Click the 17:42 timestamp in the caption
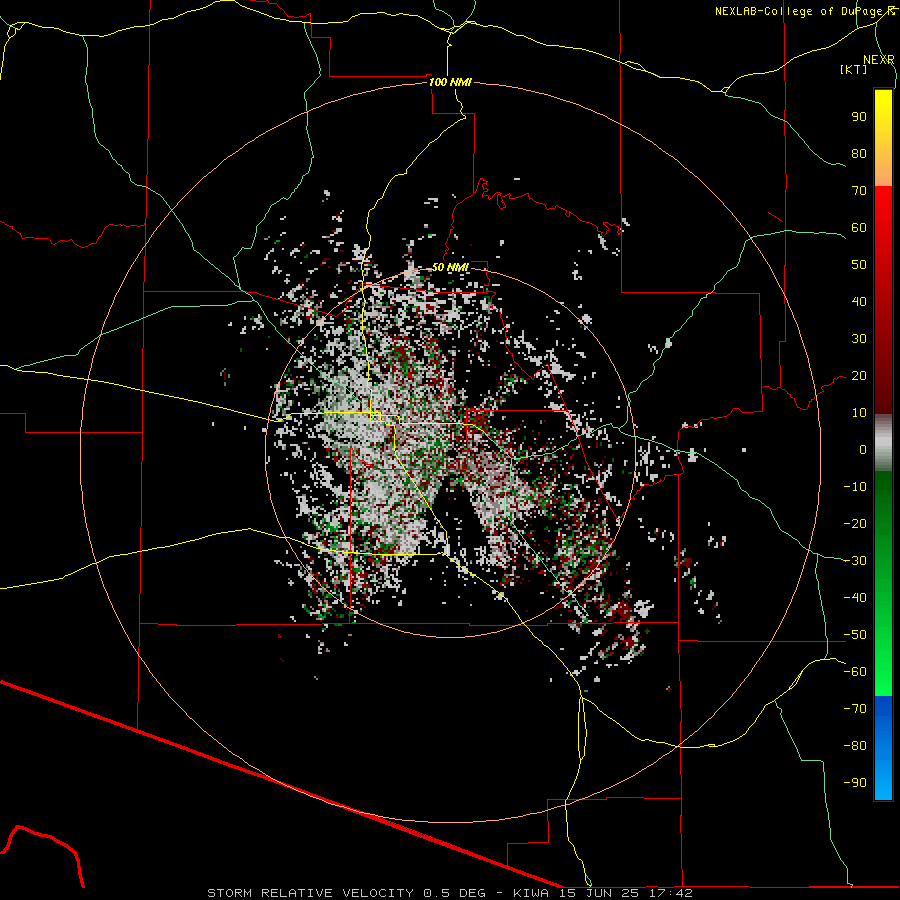Screen dimensions: 900x900 pos(671,893)
